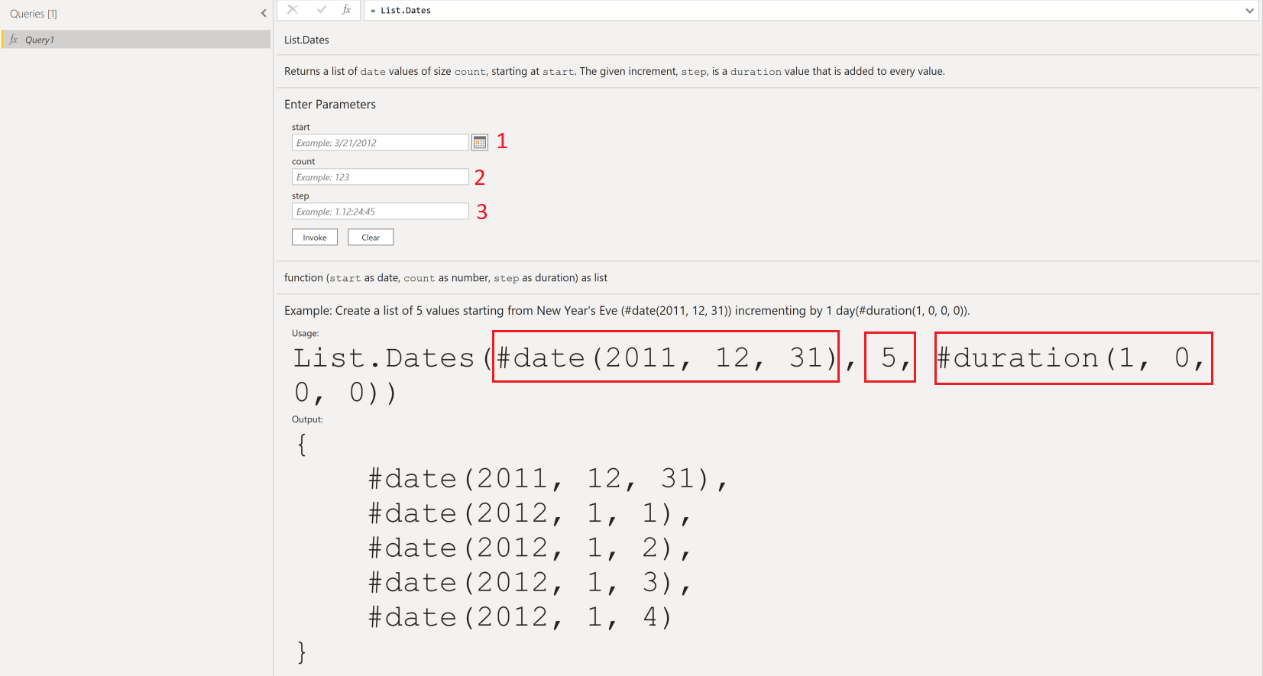The width and height of the screenshot is (1263, 676).
Task: Click the cancel X icon in formula bar
Action: pos(292,9)
